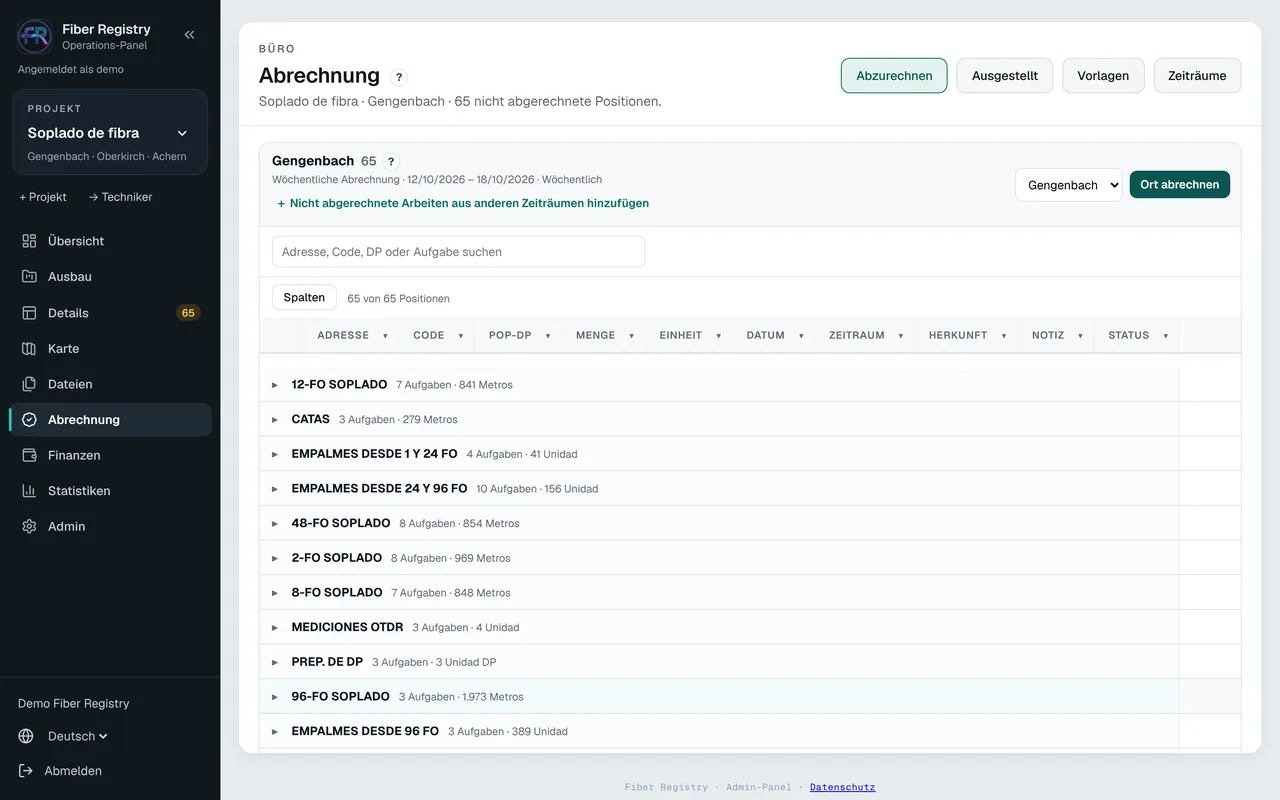
Task: Click the Spalten columns button
Action: [x=304, y=297]
